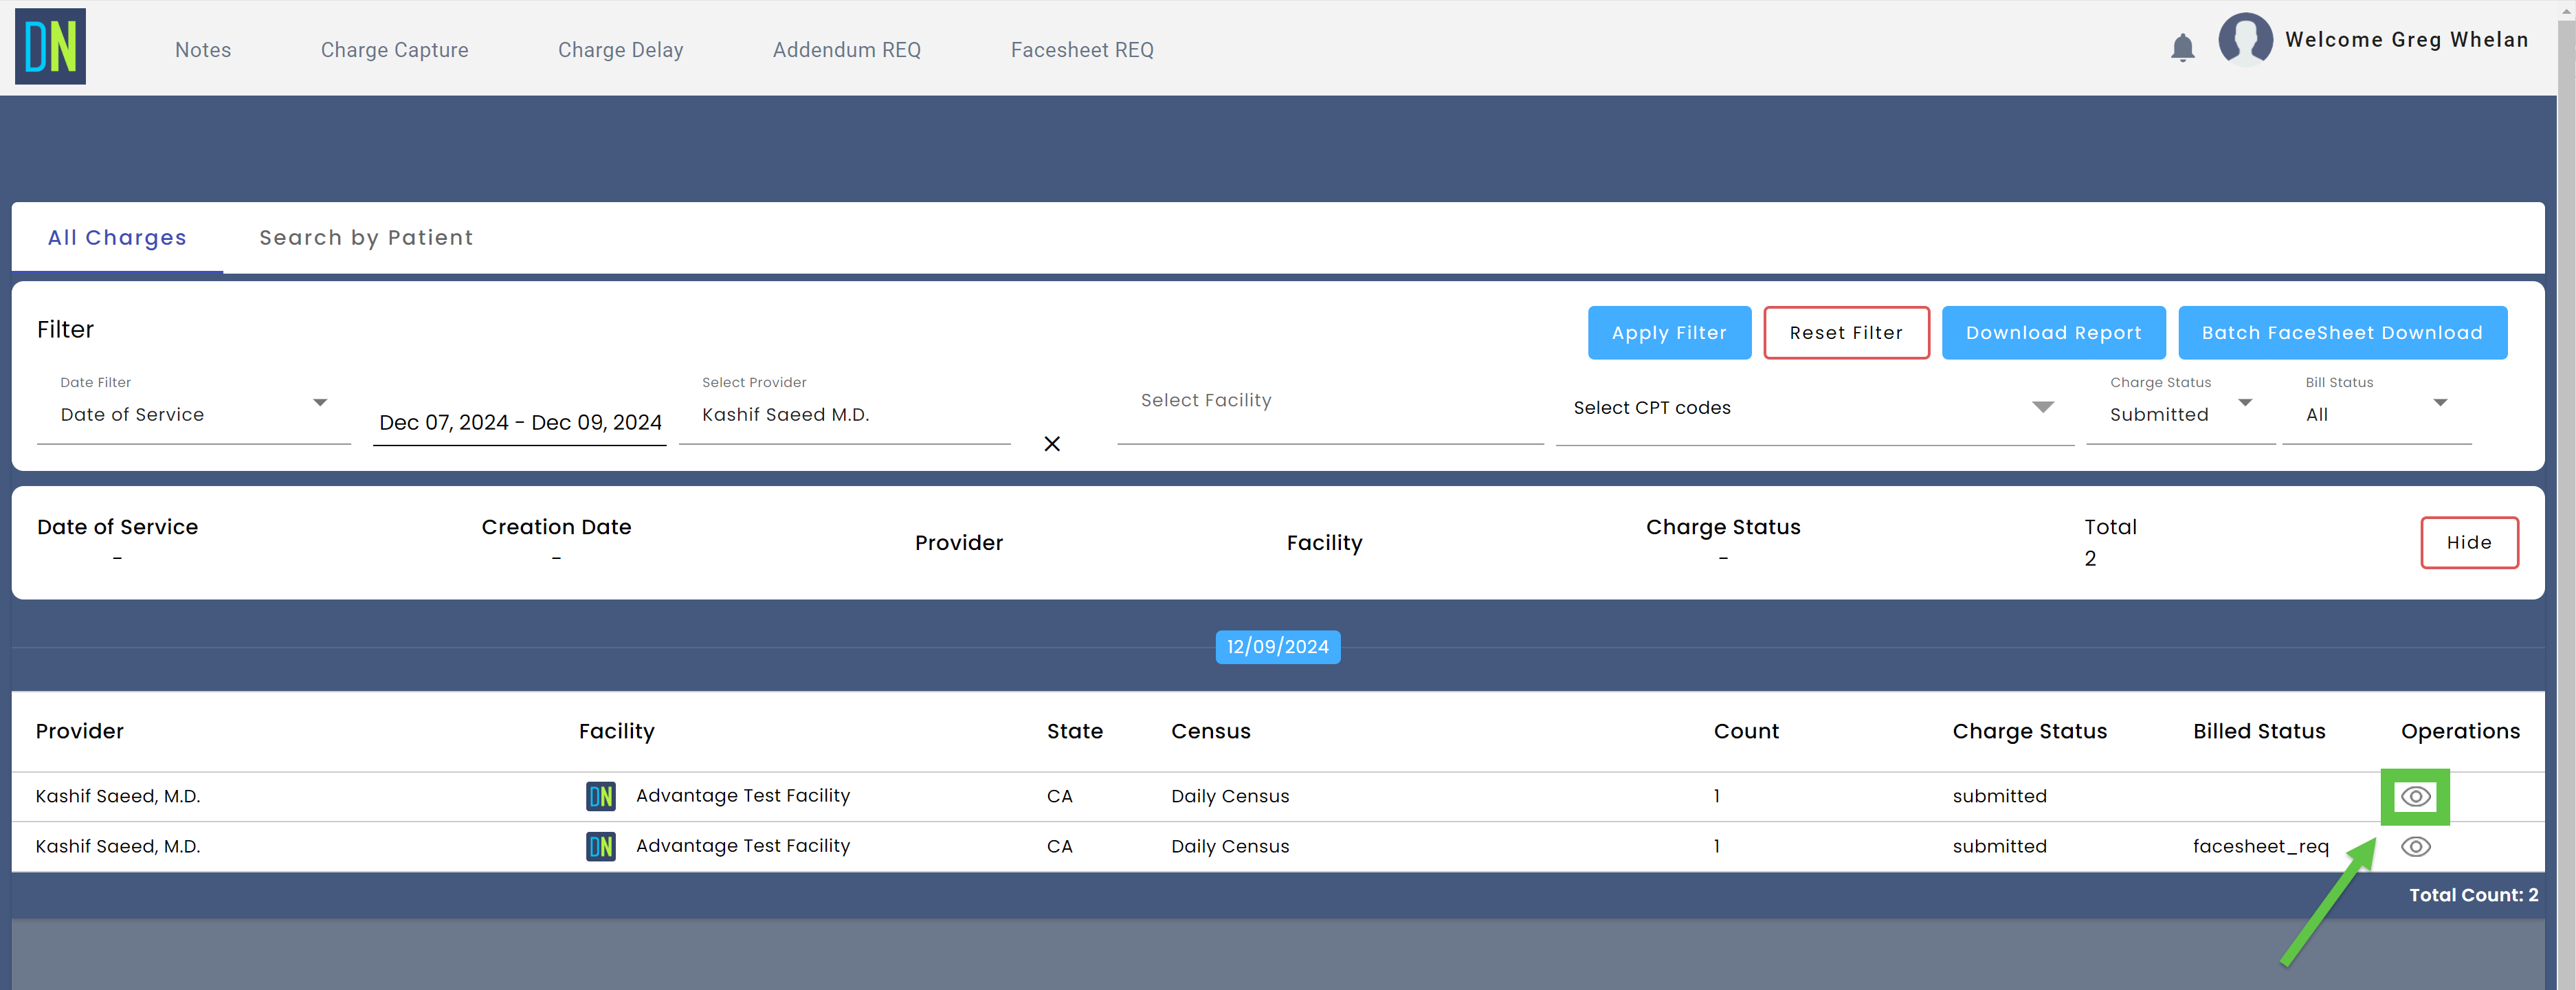Open the Charge Capture menu
Screen dimensions: 2576x990
point(394,49)
